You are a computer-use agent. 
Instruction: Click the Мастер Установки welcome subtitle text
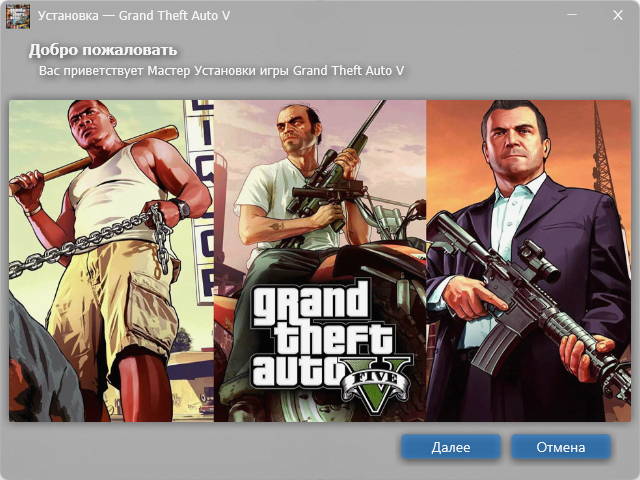point(221,71)
